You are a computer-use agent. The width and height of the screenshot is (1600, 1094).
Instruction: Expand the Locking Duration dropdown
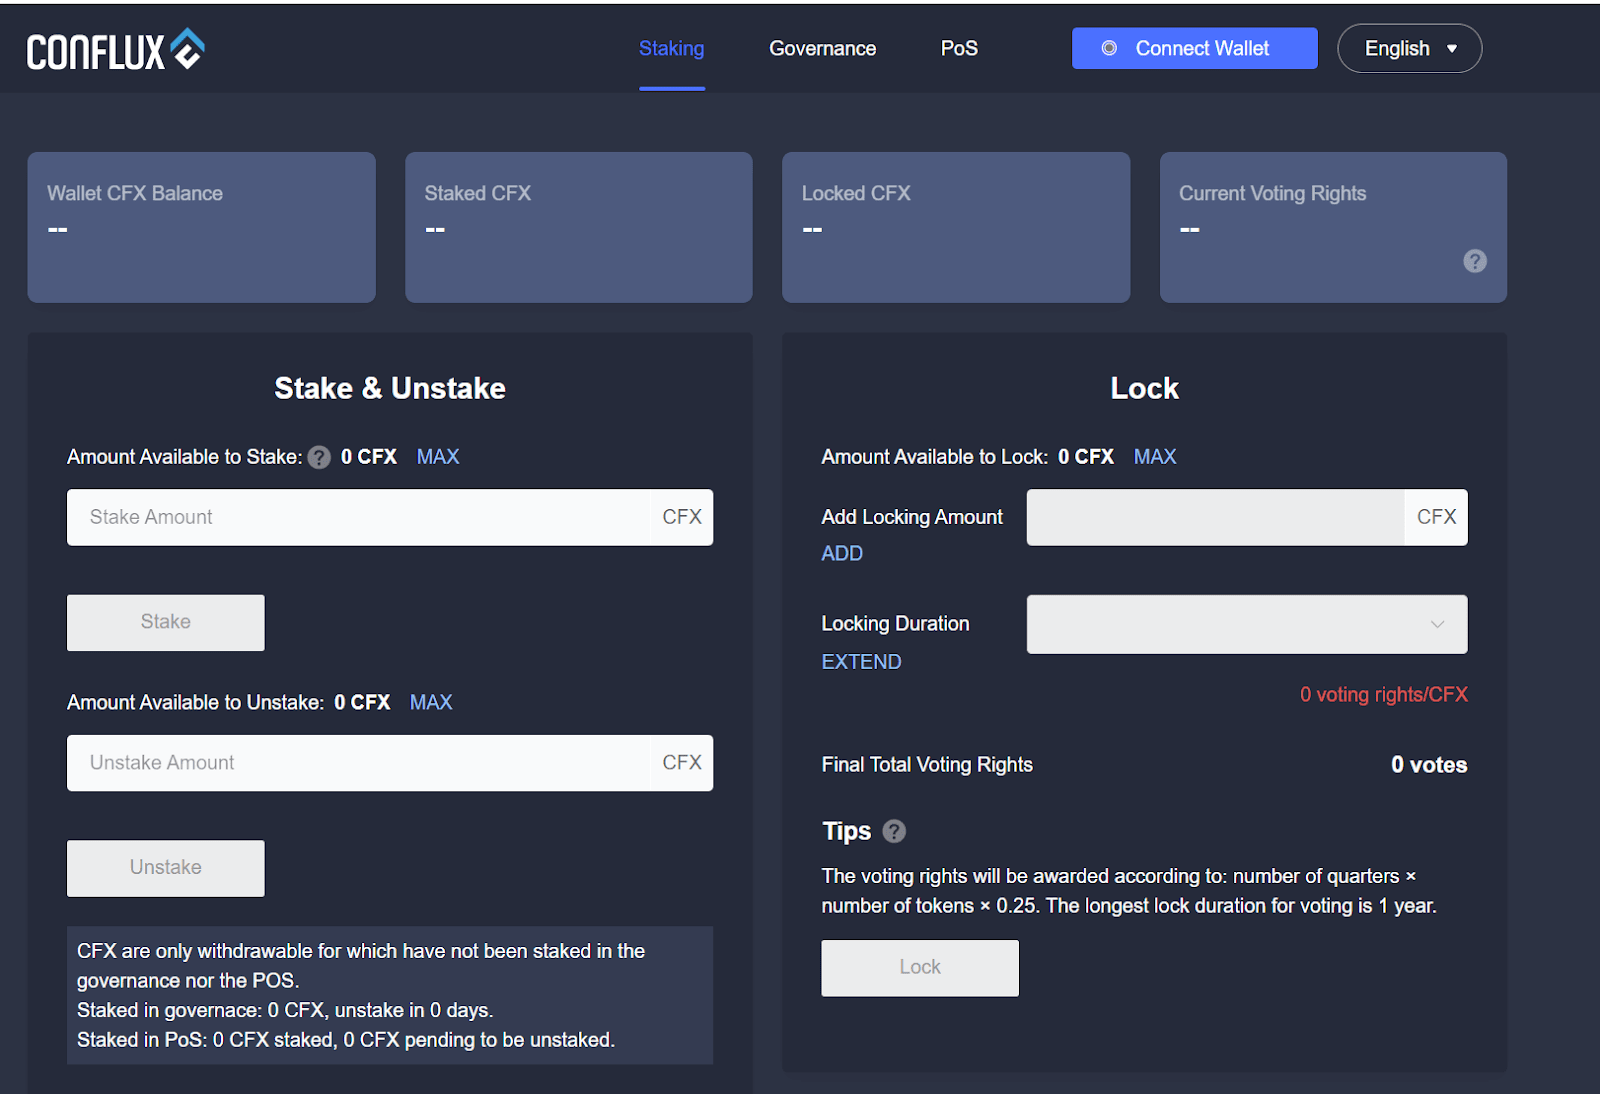click(x=1247, y=624)
